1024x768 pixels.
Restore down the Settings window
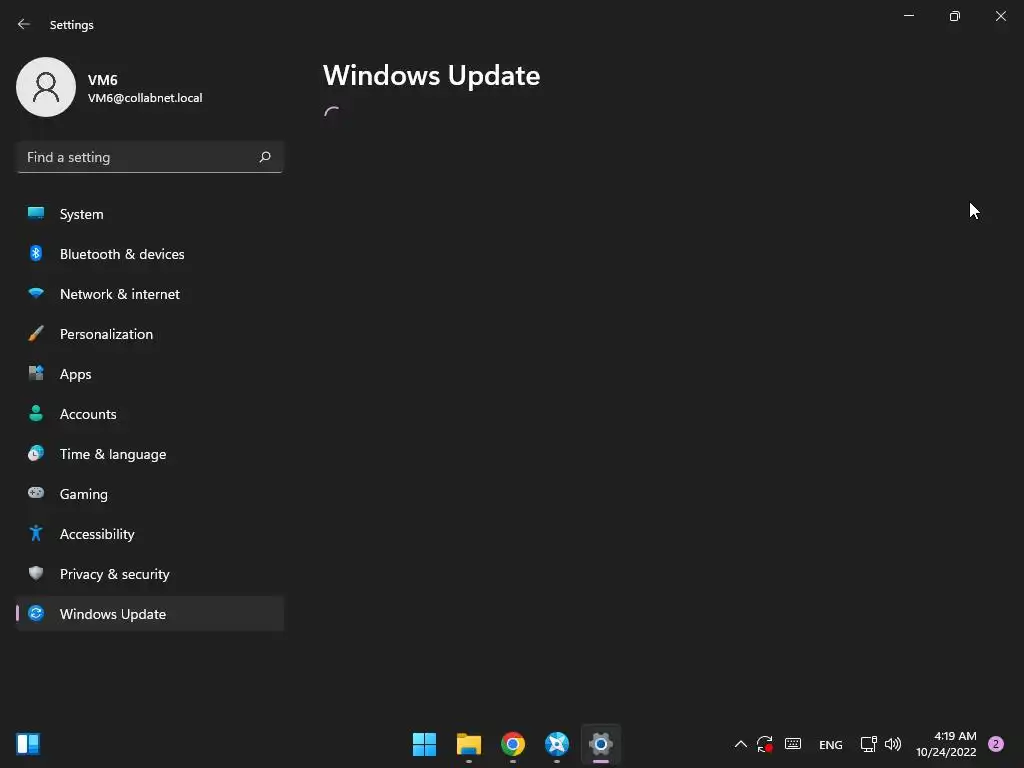955,16
